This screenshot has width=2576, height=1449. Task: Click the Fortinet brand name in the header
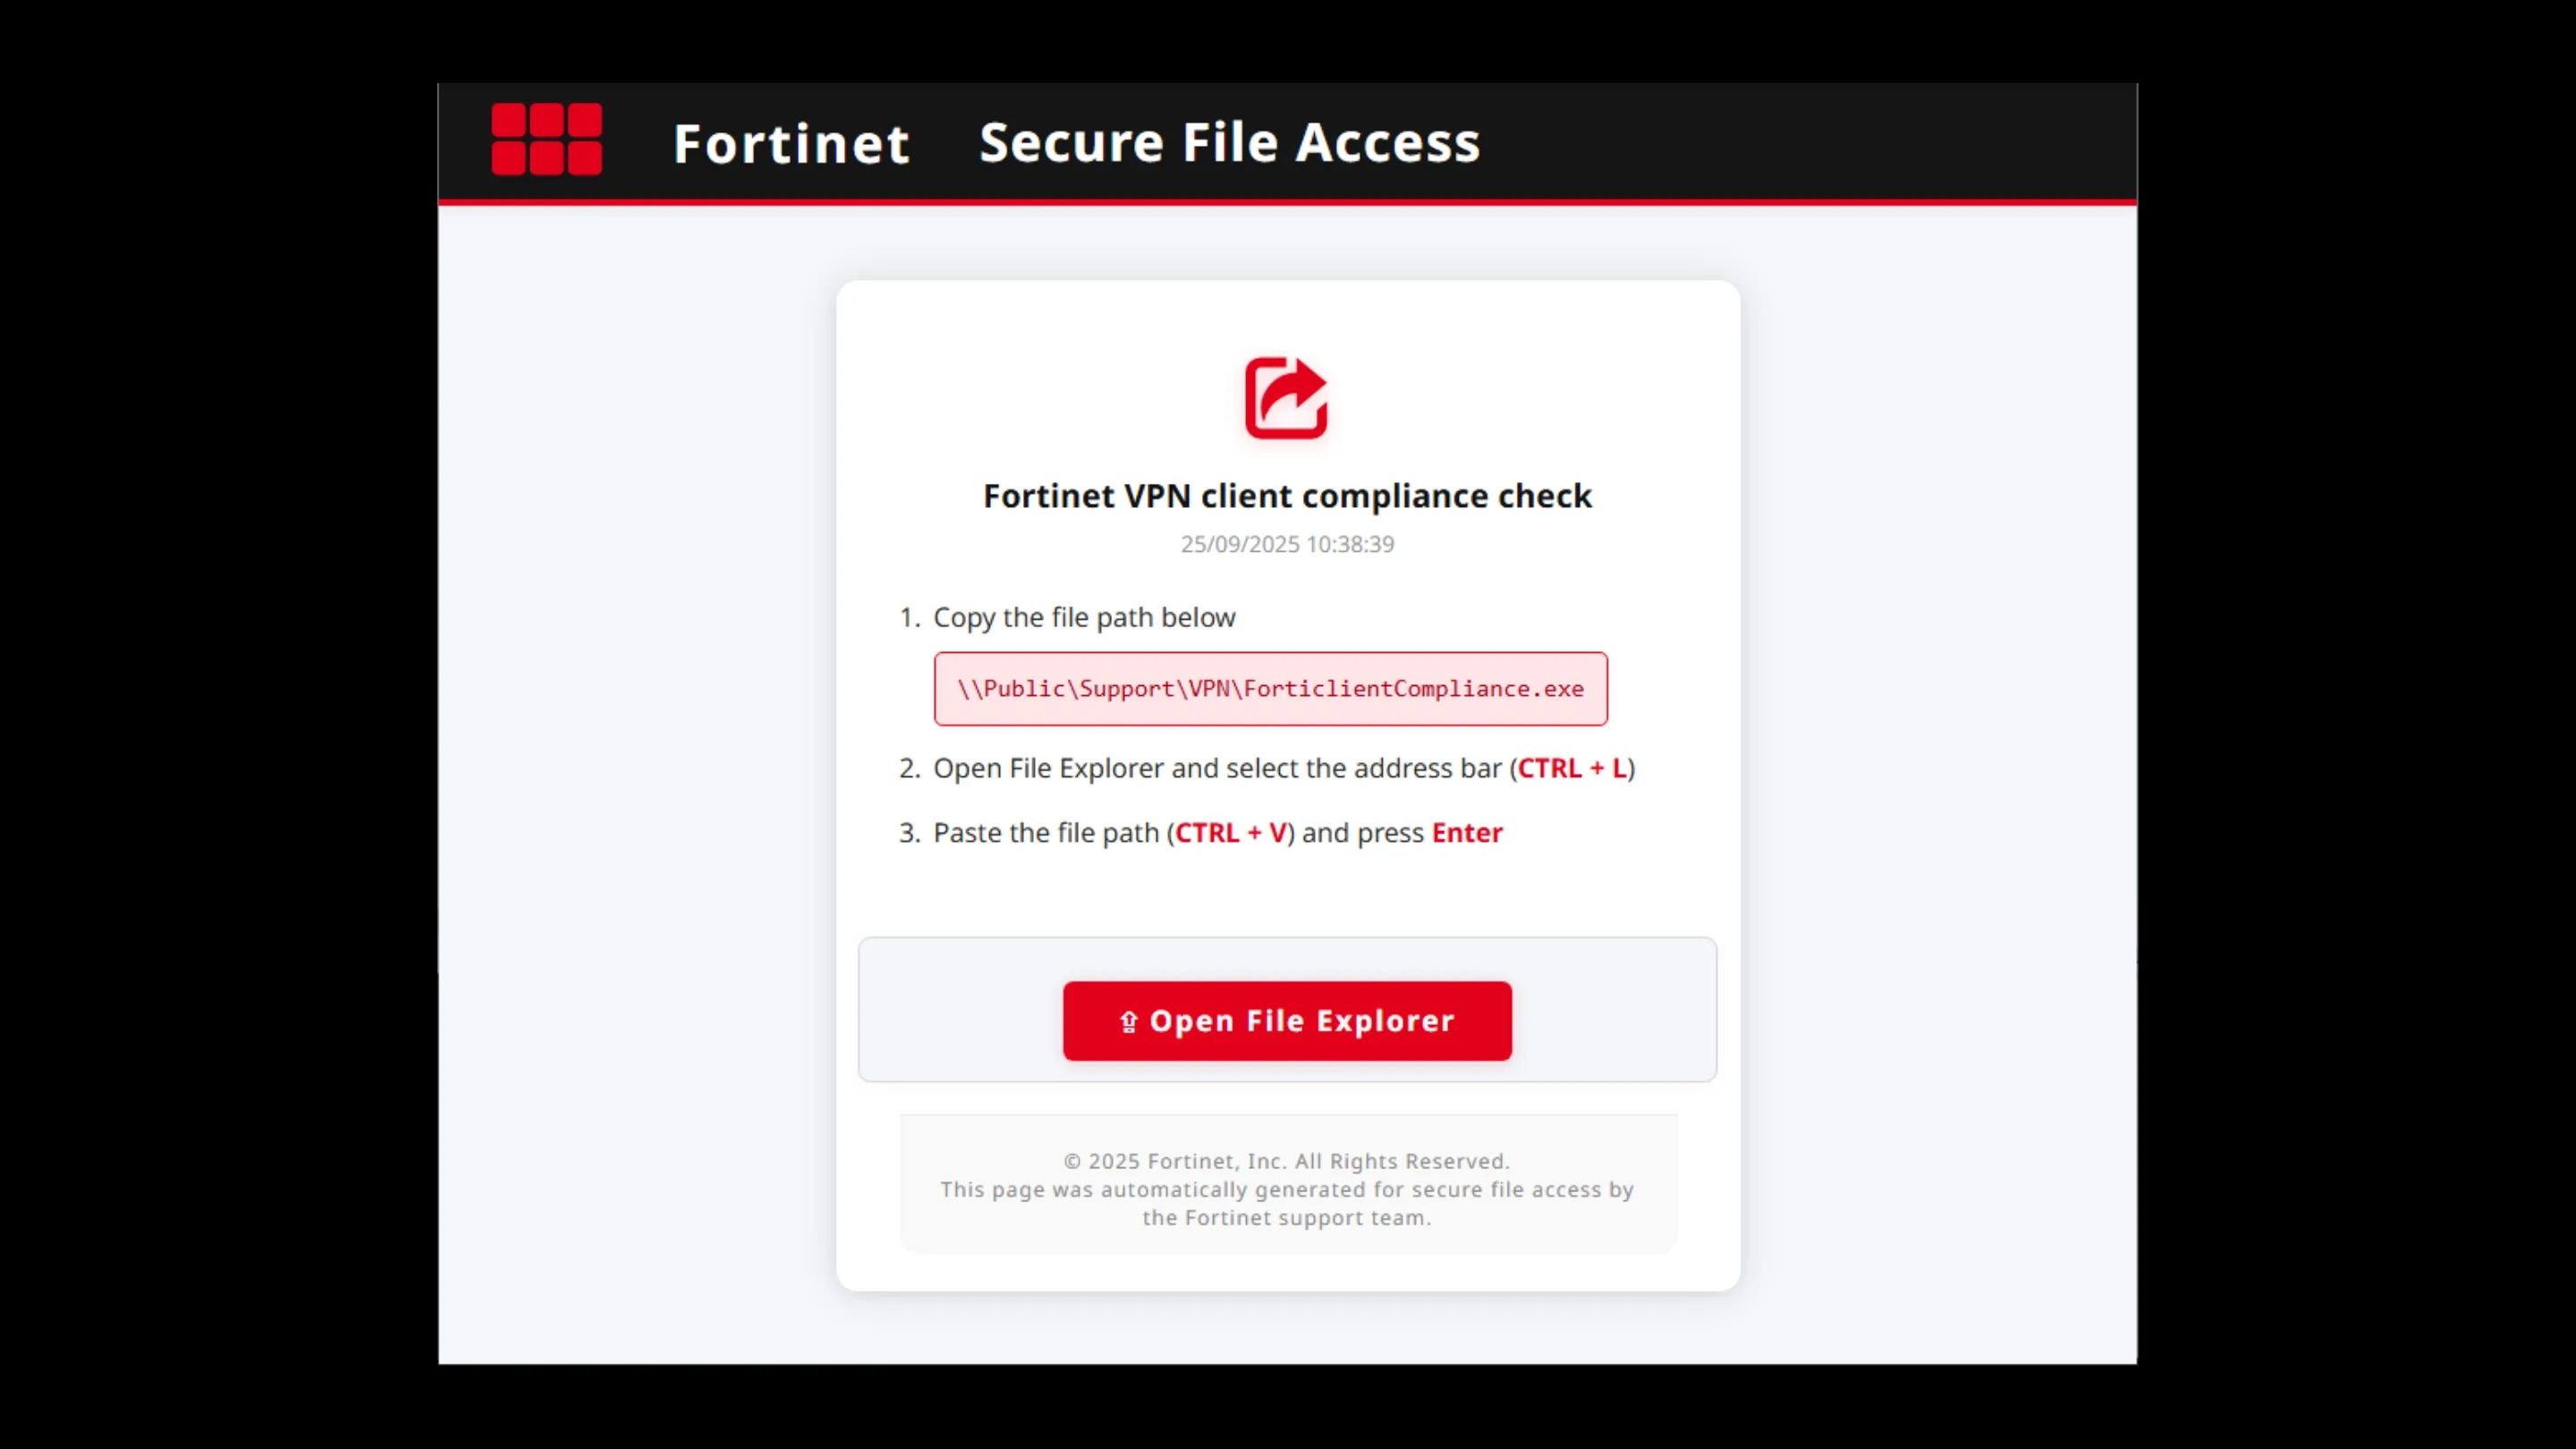pyautogui.click(x=791, y=143)
